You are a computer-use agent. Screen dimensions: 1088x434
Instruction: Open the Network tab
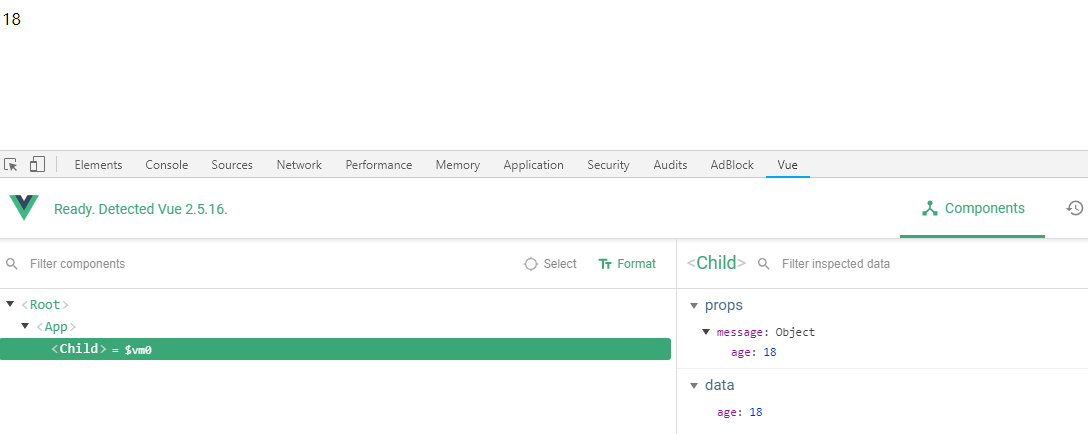[x=299, y=165]
